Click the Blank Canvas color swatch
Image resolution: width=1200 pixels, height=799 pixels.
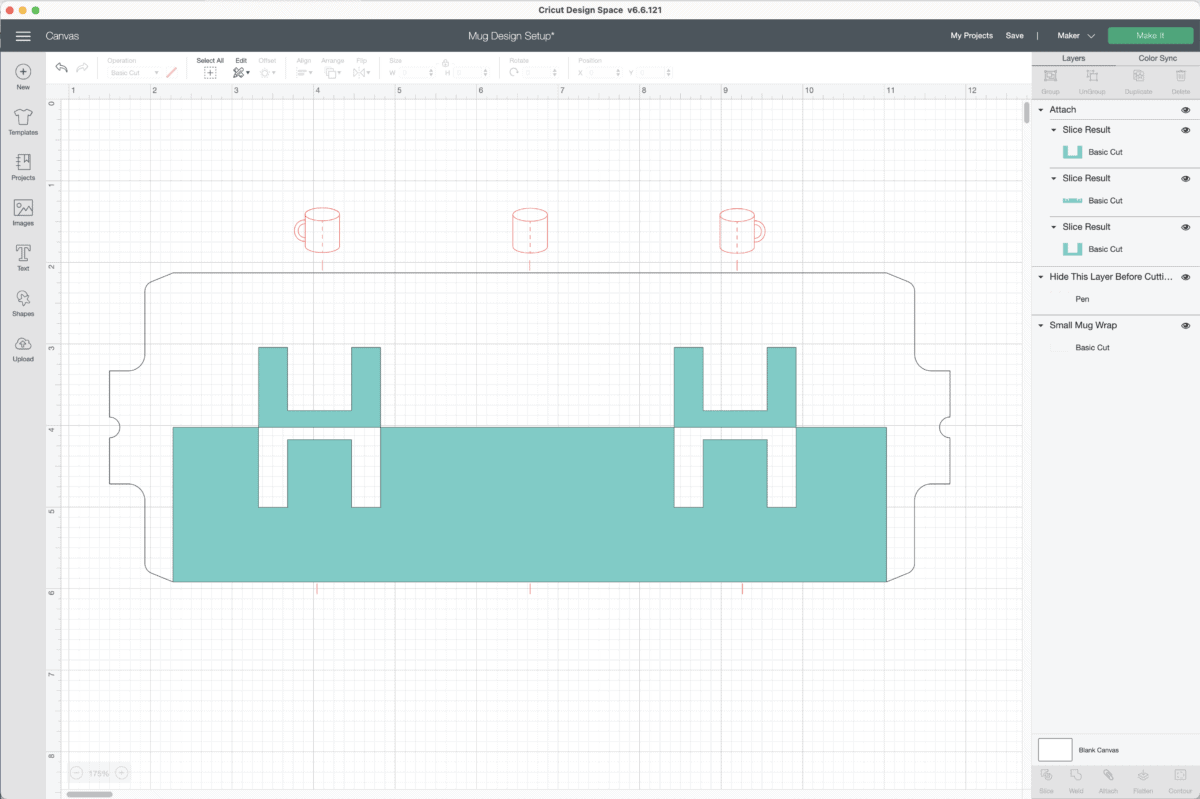tap(1055, 749)
